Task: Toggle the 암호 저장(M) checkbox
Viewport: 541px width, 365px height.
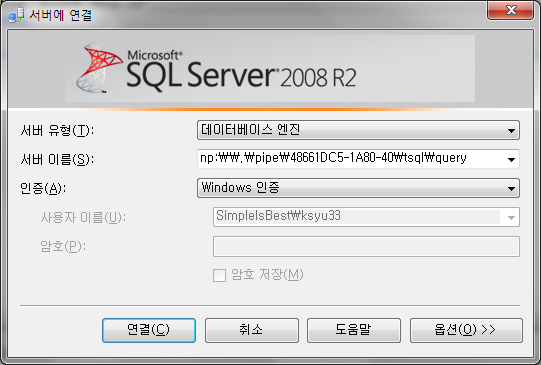Action: coord(219,275)
